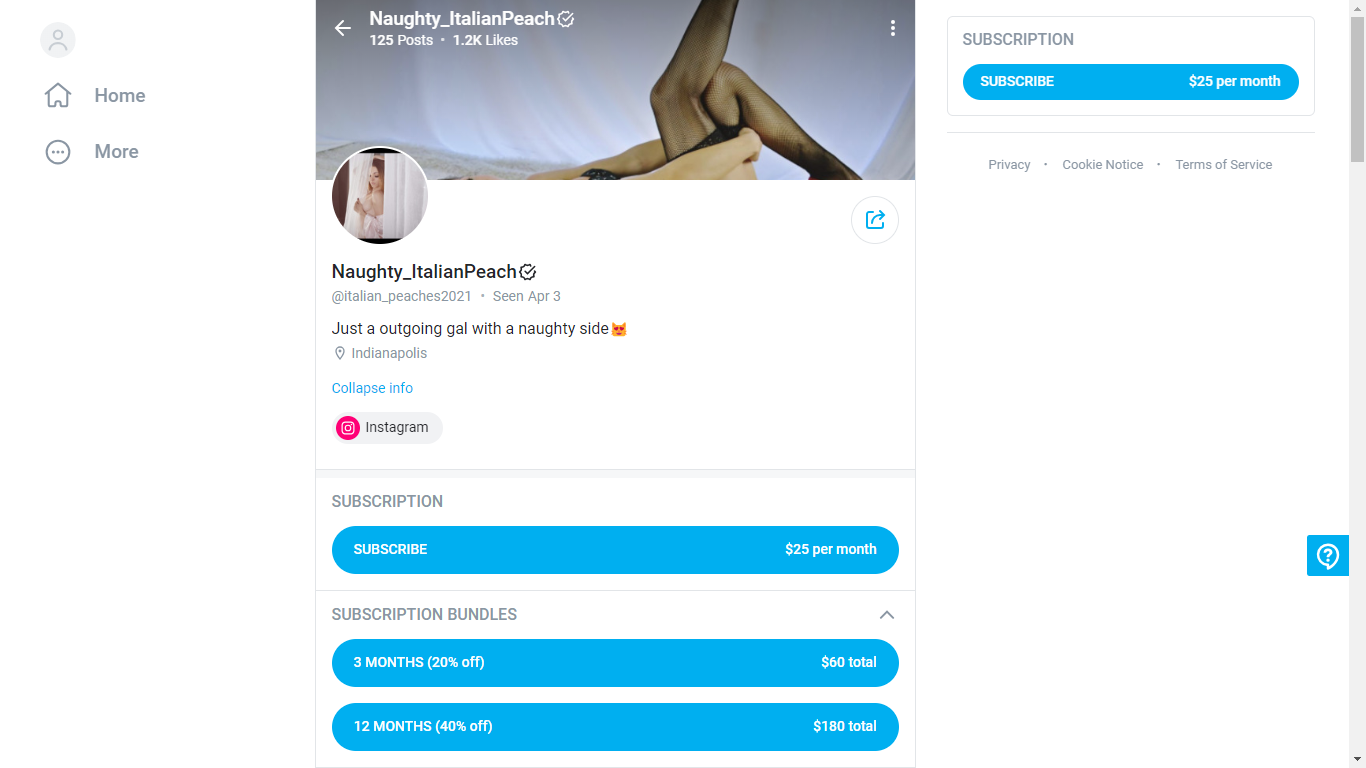
Task: Click the back arrow in profile header
Action: click(x=343, y=28)
